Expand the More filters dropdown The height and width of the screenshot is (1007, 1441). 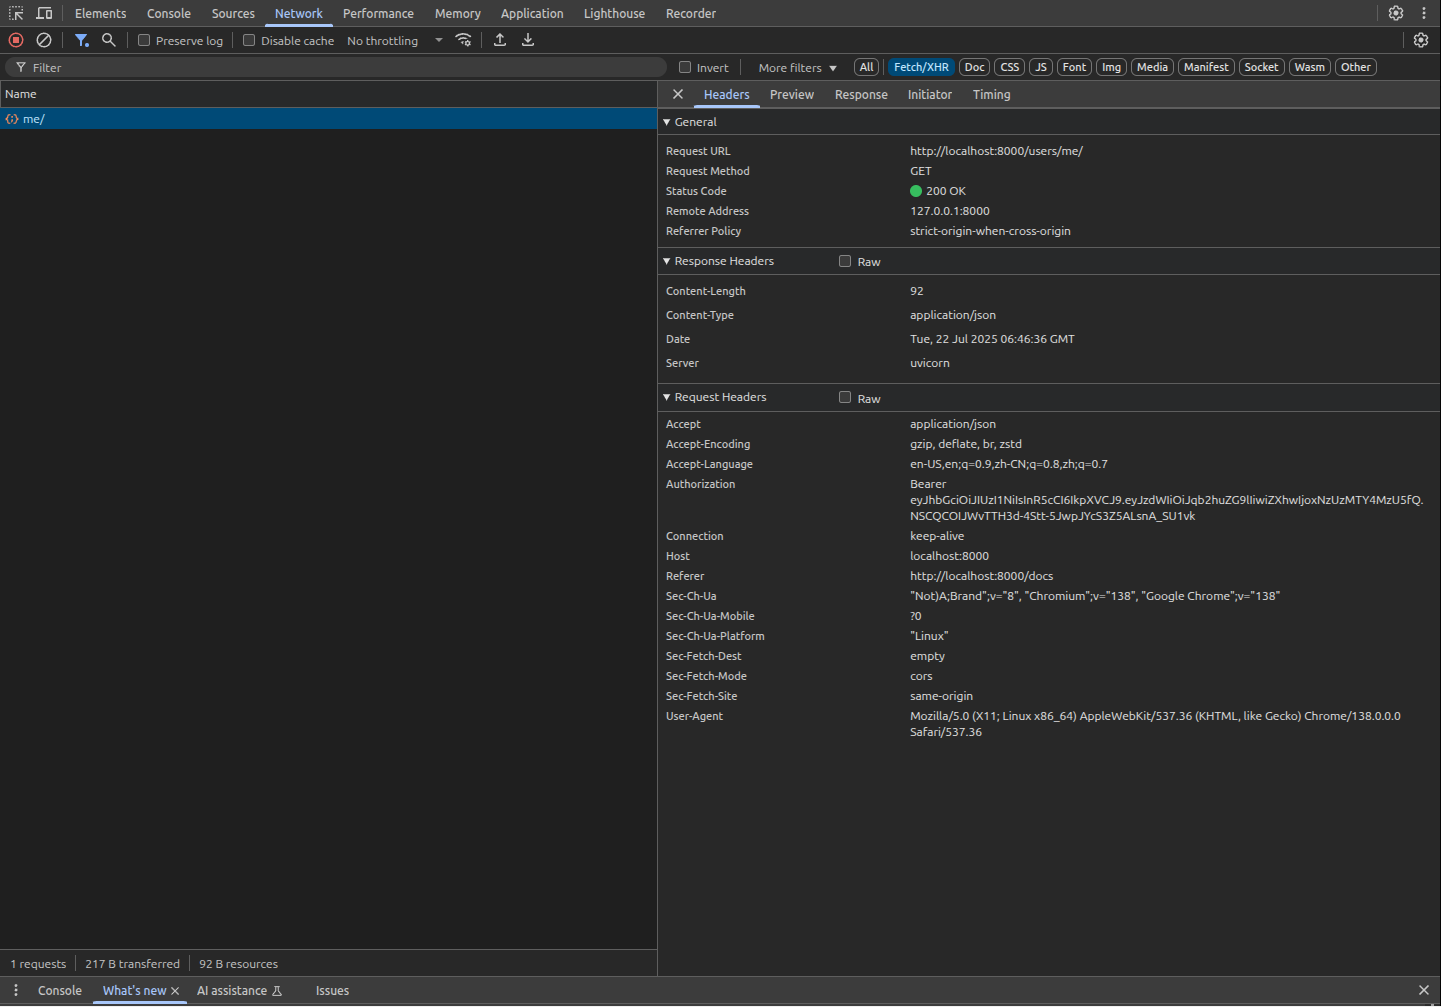(x=797, y=68)
